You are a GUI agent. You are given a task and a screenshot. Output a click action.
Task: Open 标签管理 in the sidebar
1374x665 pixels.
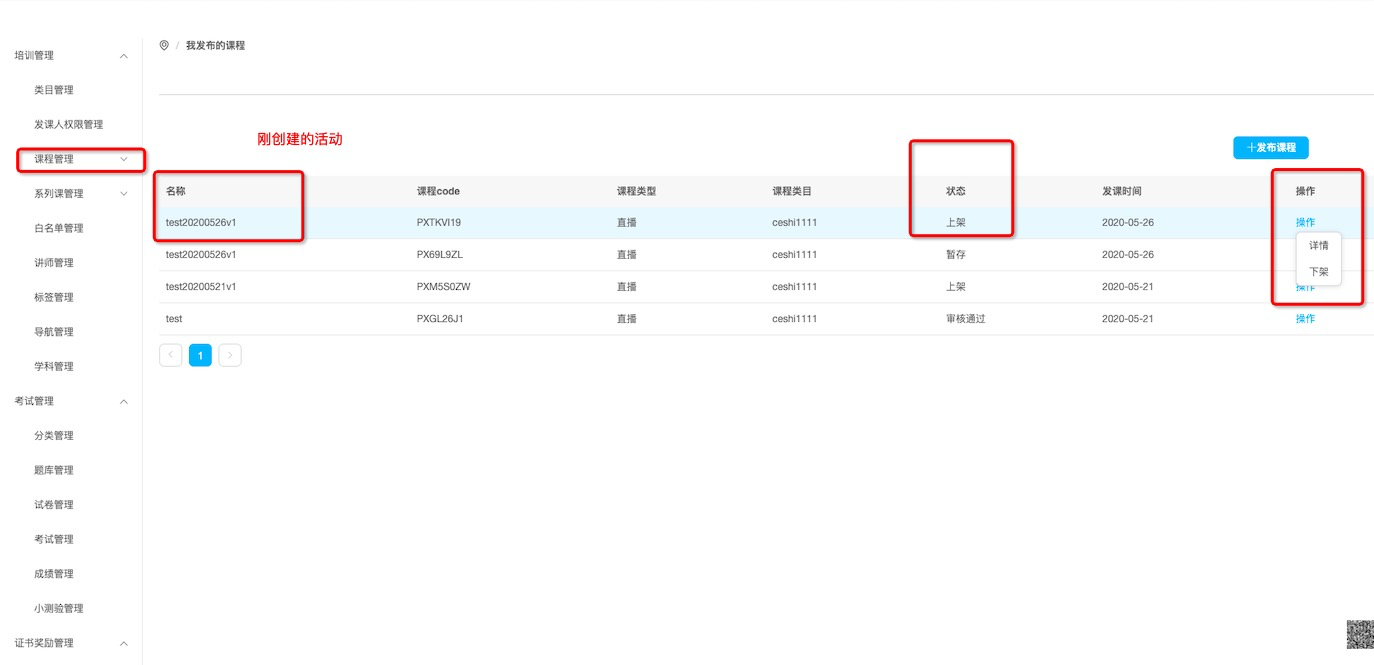pos(54,297)
